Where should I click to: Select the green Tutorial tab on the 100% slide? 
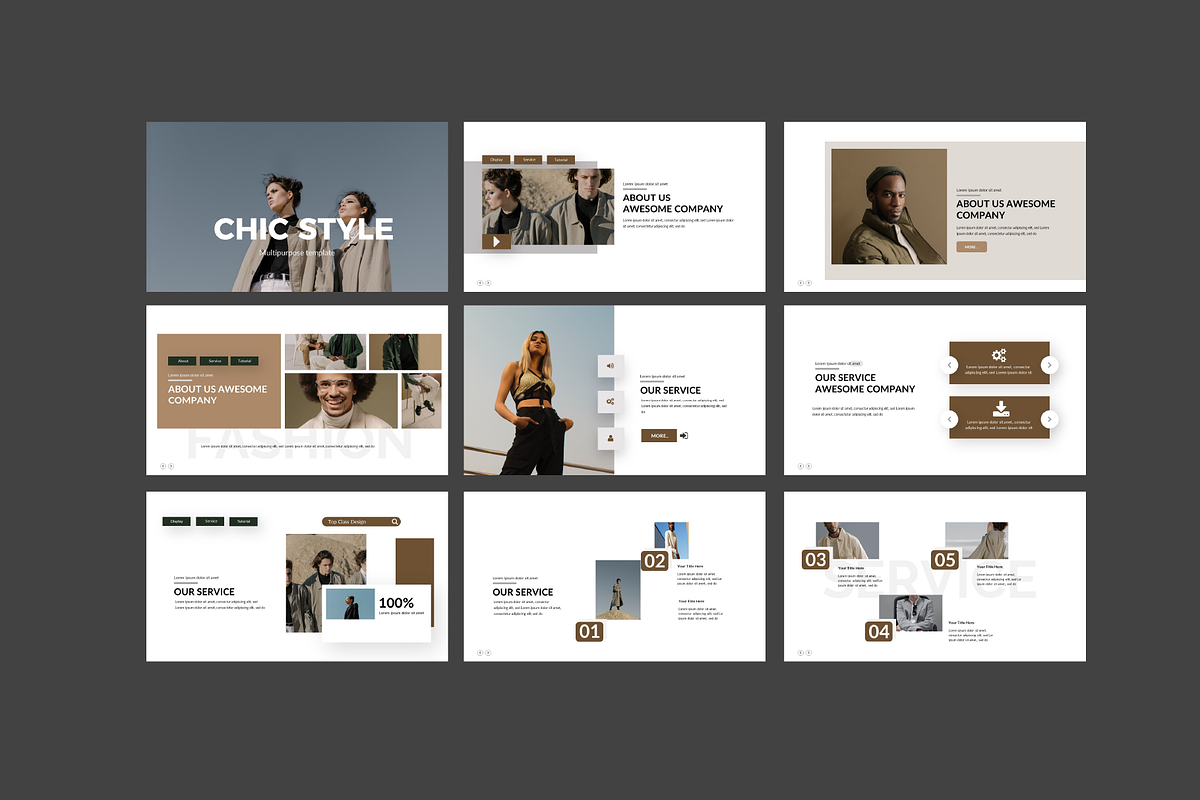(243, 521)
